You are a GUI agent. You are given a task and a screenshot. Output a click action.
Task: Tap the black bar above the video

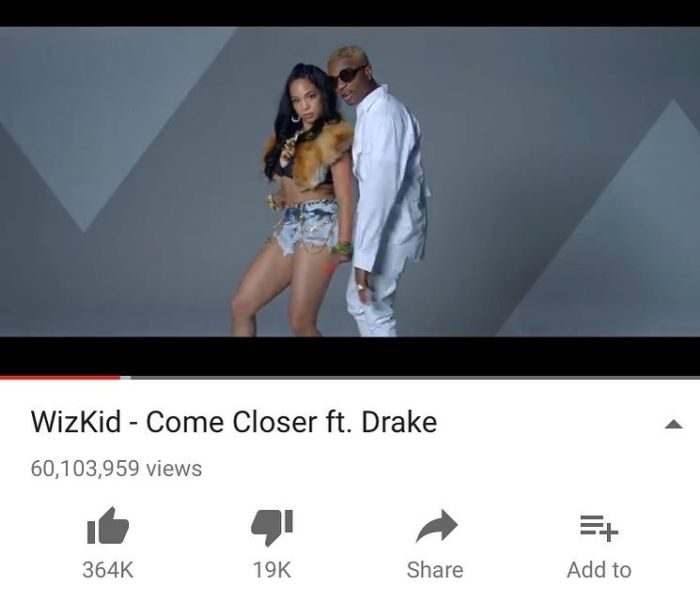click(350, 13)
